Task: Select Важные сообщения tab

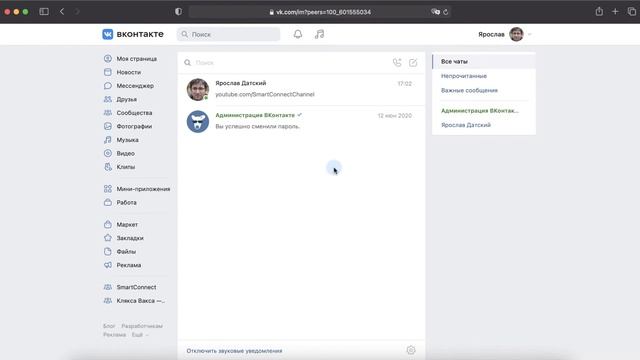Action: click(484, 91)
